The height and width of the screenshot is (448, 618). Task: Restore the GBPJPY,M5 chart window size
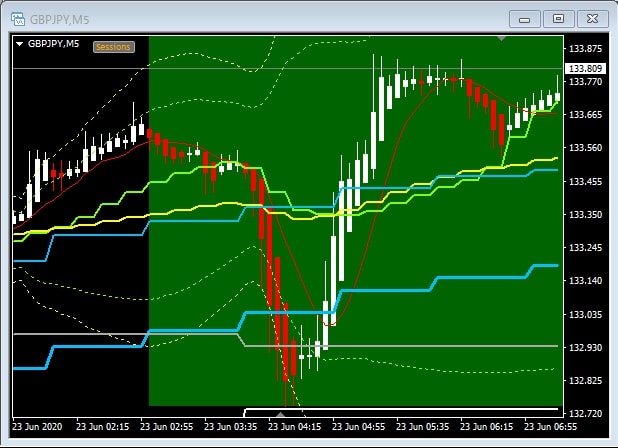558,18
